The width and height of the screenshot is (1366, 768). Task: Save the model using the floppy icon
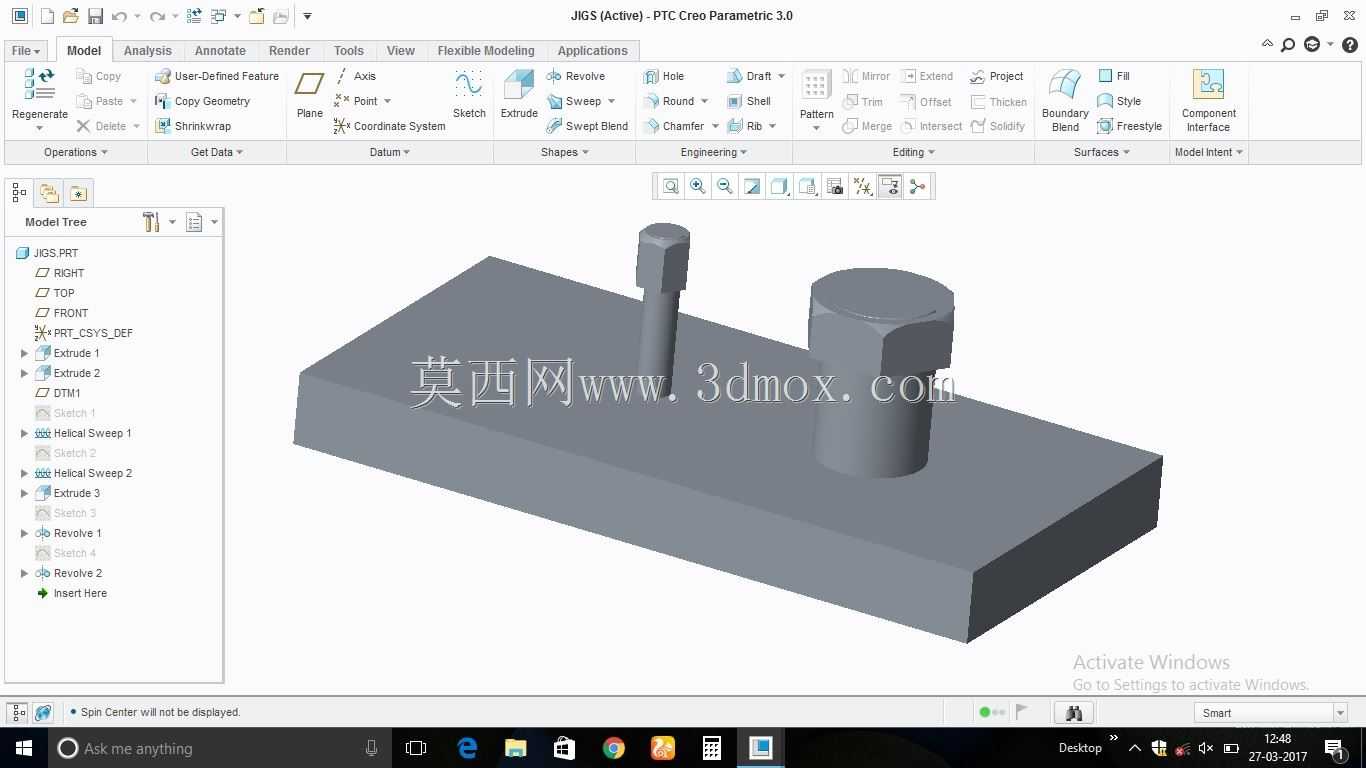(95, 16)
